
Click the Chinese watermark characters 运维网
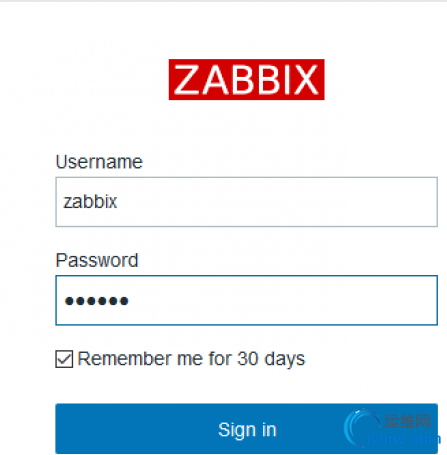tap(407, 421)
